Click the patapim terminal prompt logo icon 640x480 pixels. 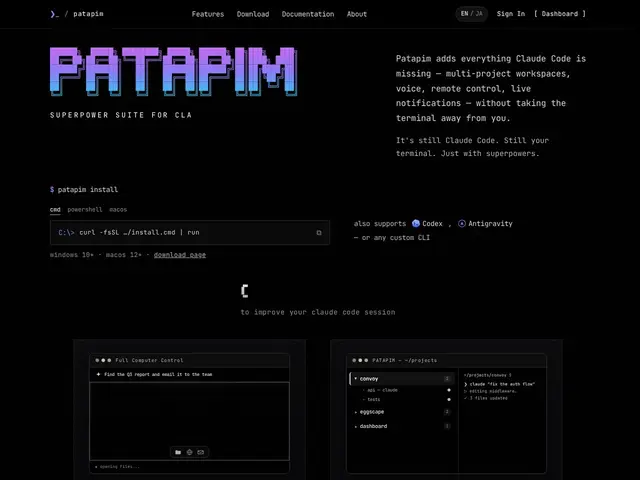[x=54, y=14]
